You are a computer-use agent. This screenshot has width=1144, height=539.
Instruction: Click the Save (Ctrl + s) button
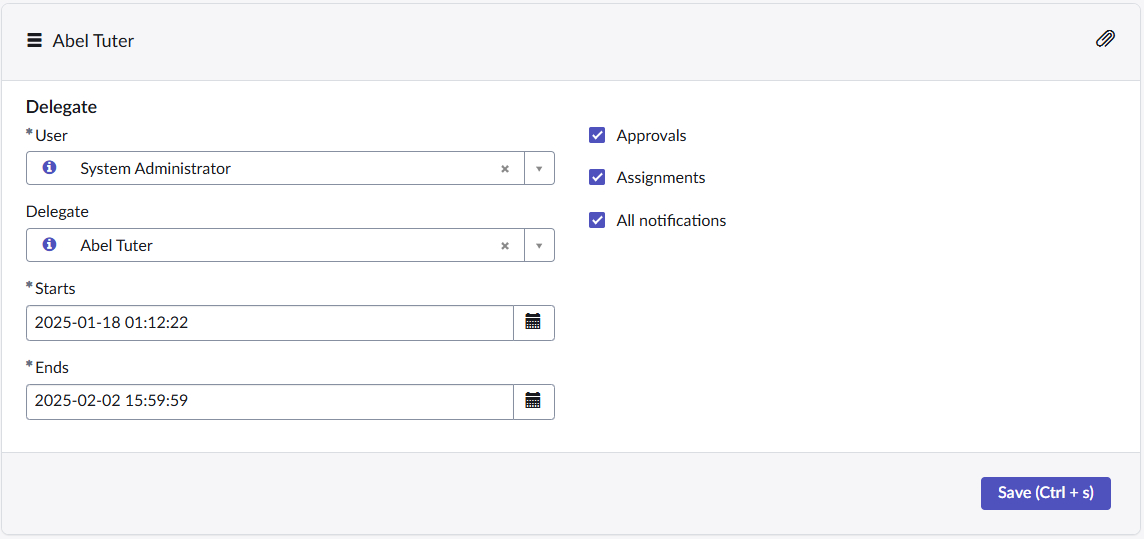tap(1045, 493)
